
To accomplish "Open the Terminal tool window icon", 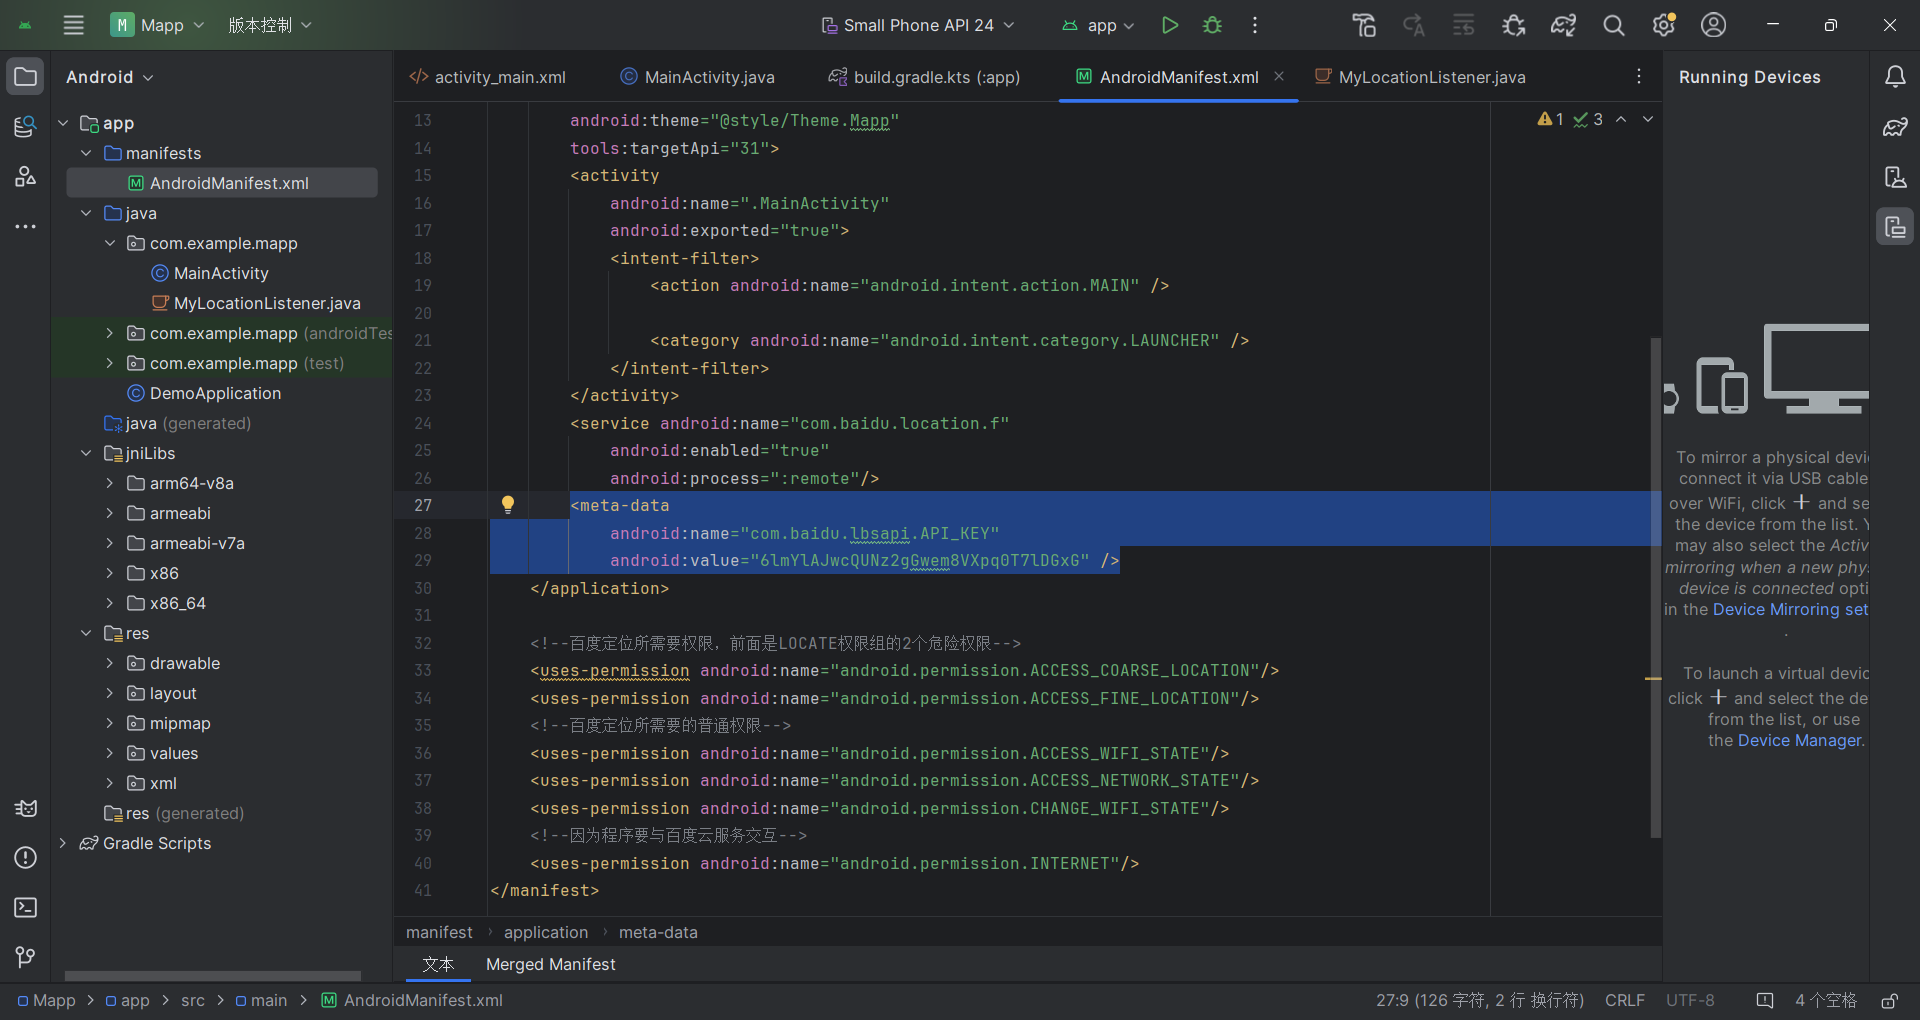I will pos(25,908).
